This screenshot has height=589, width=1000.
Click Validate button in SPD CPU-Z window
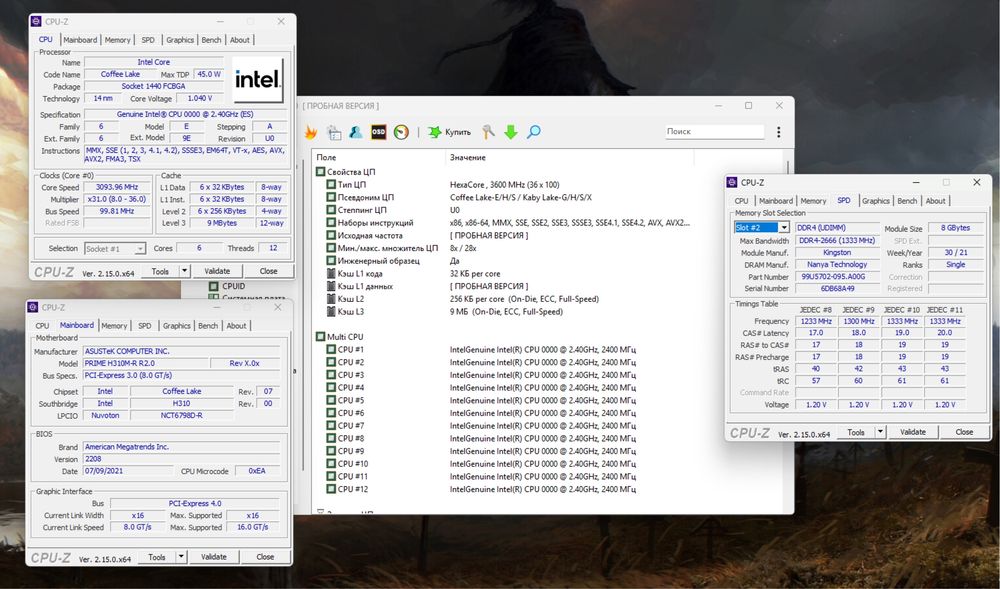pyautogui.click(x=913, y=432)
